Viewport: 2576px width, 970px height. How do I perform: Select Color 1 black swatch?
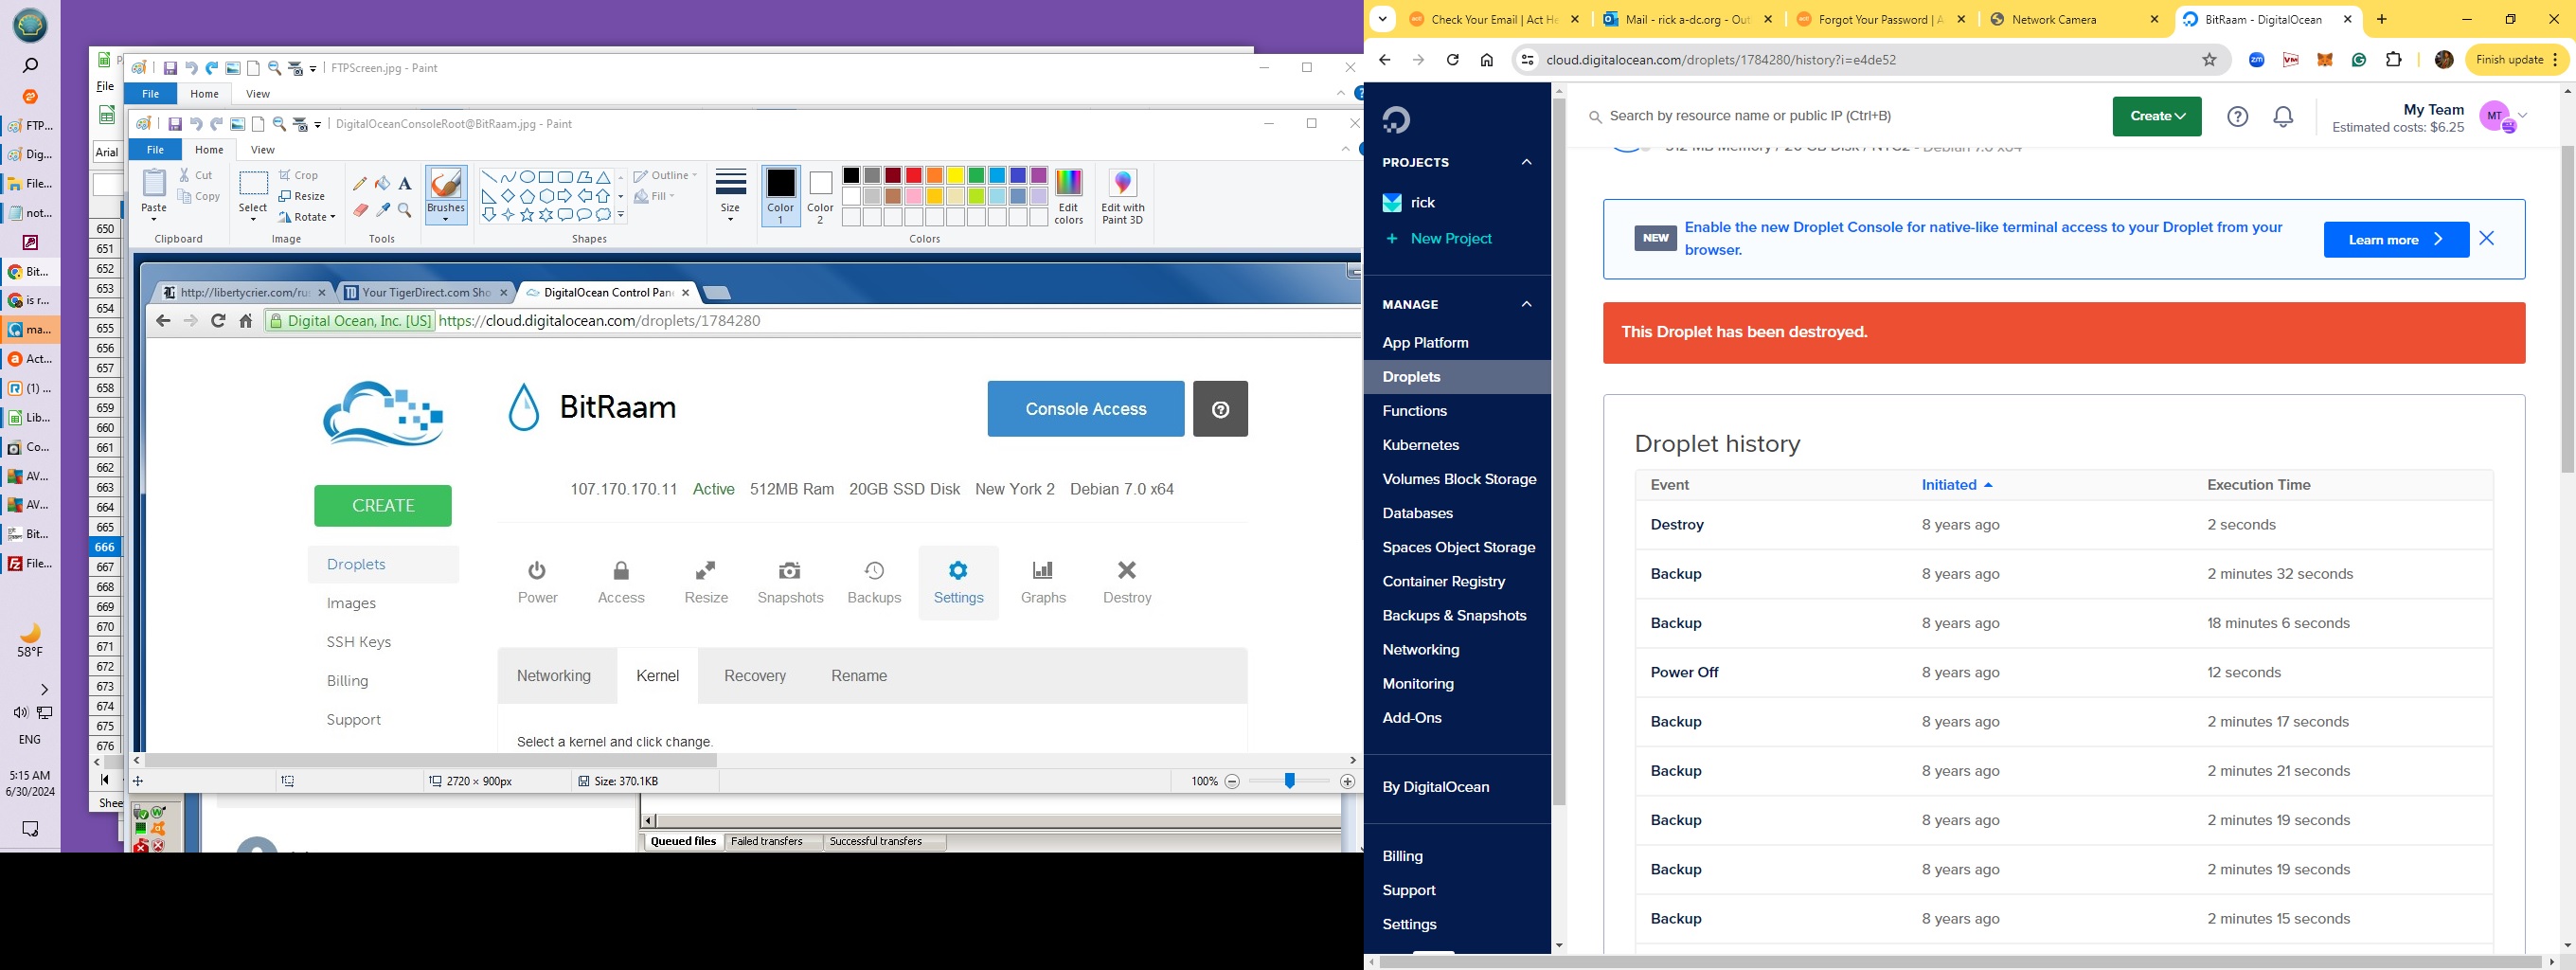click(781, 196)
